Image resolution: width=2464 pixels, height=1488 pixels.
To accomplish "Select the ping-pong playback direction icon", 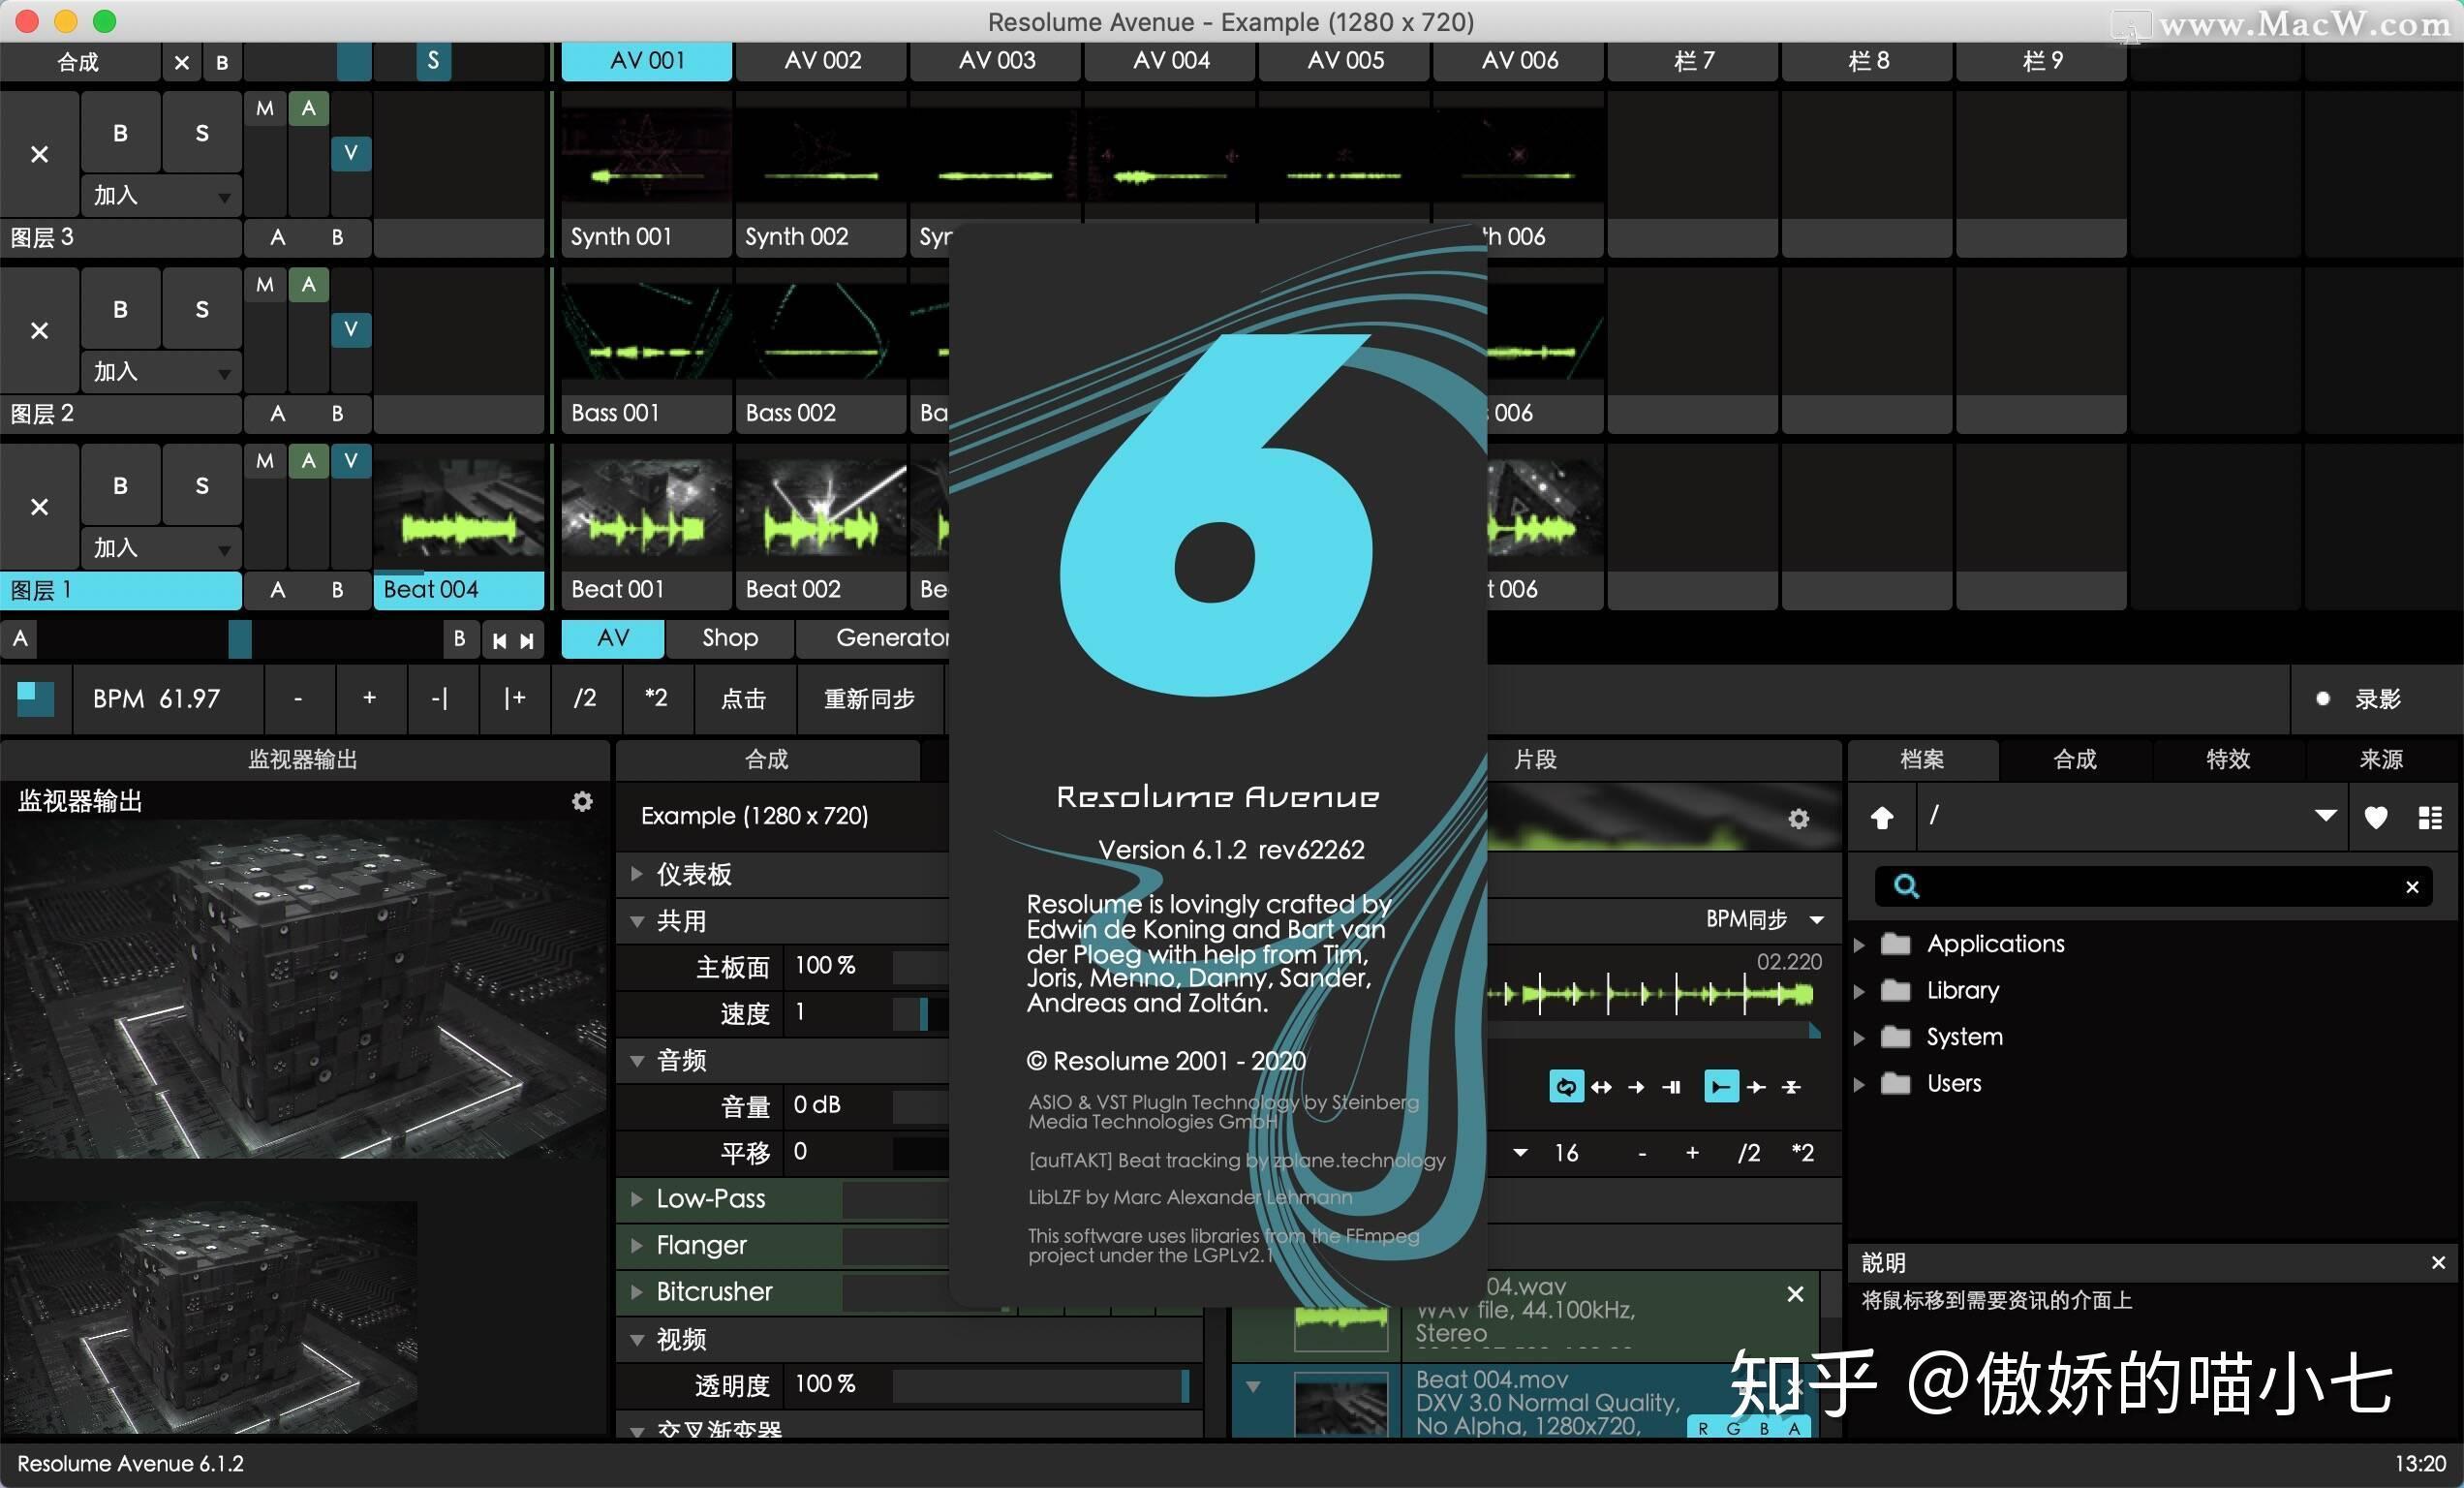I will (1601, 1087).
